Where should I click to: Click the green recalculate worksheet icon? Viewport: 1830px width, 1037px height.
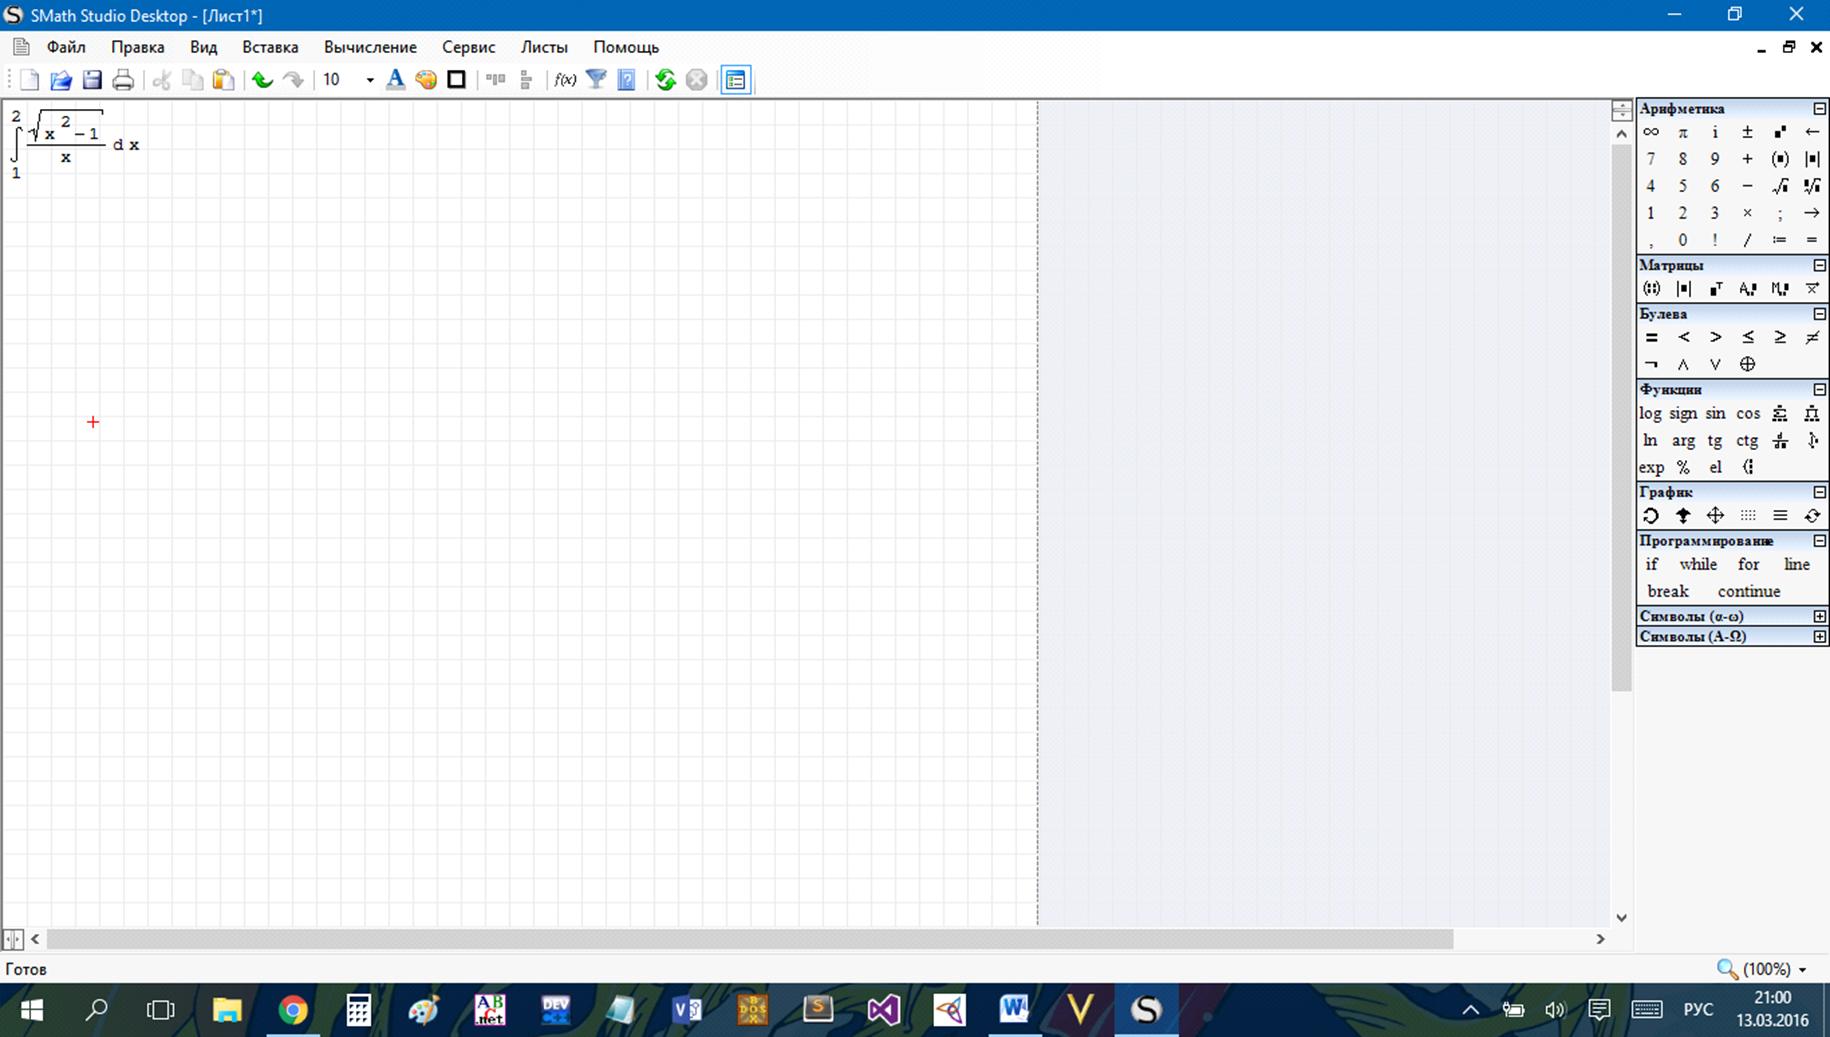click(x=665, y=80)
